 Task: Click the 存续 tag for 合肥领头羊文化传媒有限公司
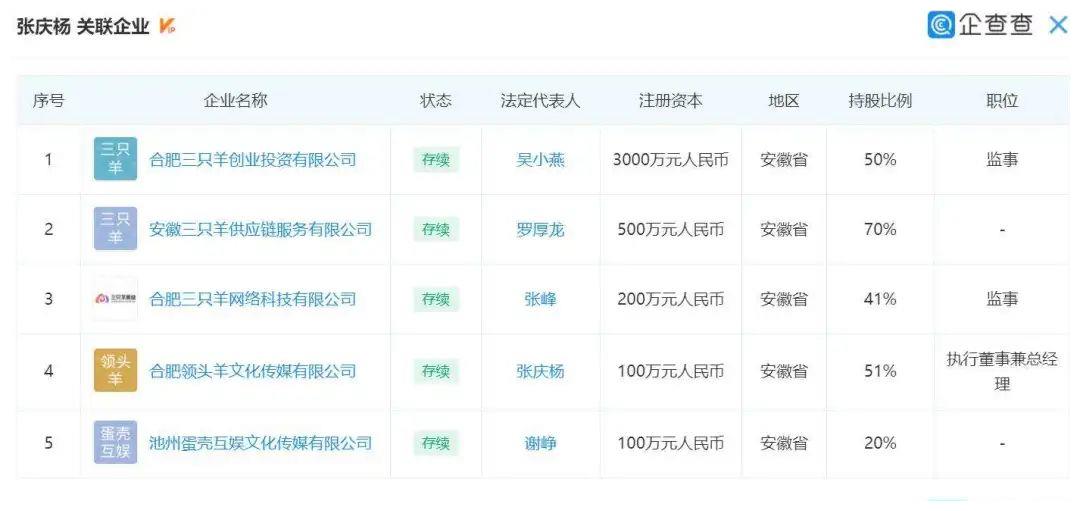pyautogui.click(x=436, y=371)
